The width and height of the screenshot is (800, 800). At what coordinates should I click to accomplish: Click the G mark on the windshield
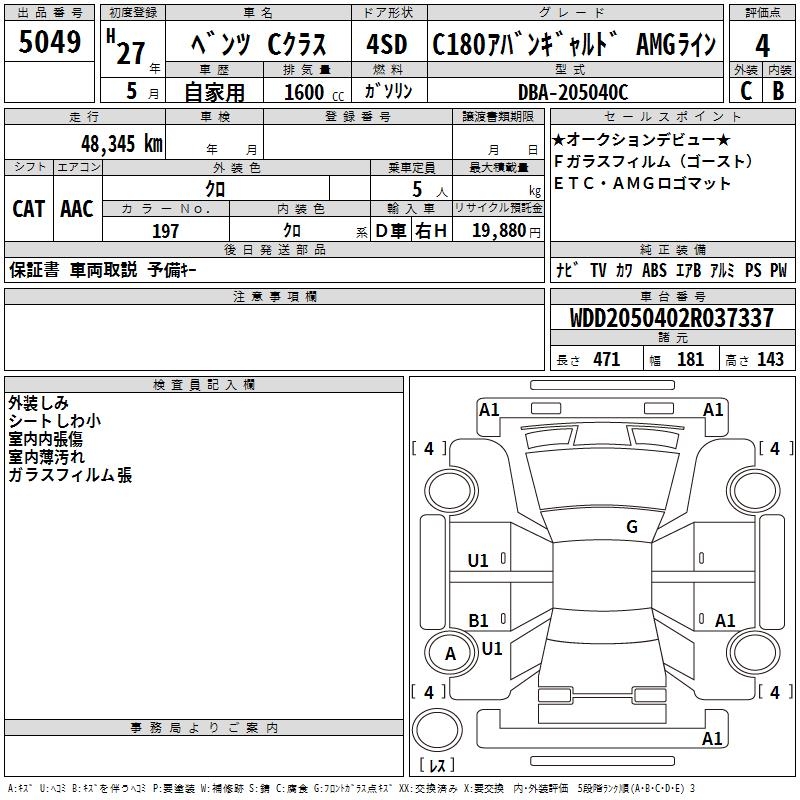pos(632,527)
